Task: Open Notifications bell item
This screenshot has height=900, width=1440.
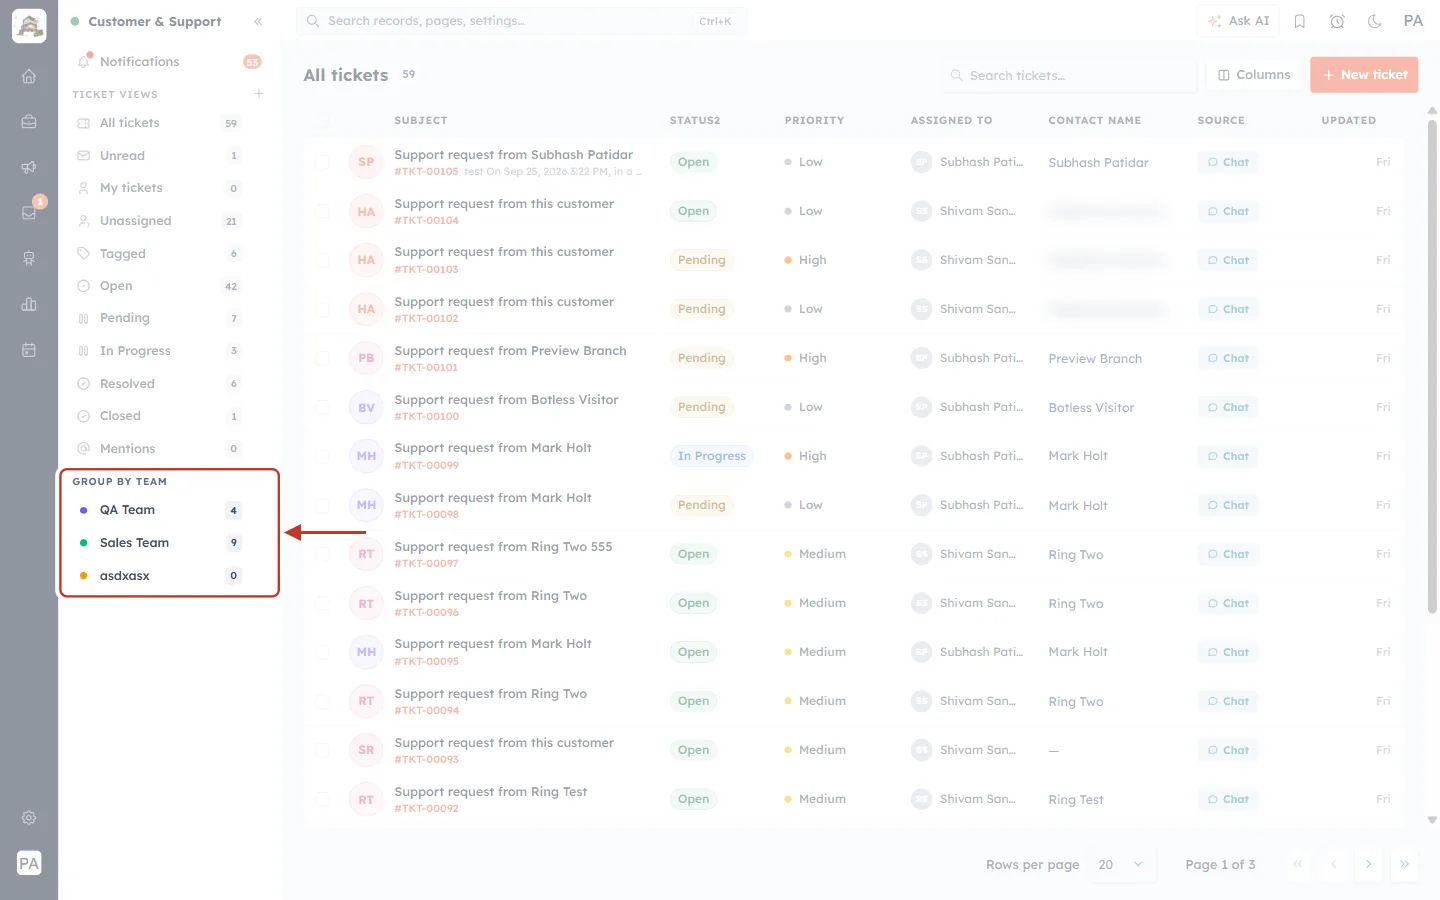Action: pyautogui.click(x=168, y=61)
